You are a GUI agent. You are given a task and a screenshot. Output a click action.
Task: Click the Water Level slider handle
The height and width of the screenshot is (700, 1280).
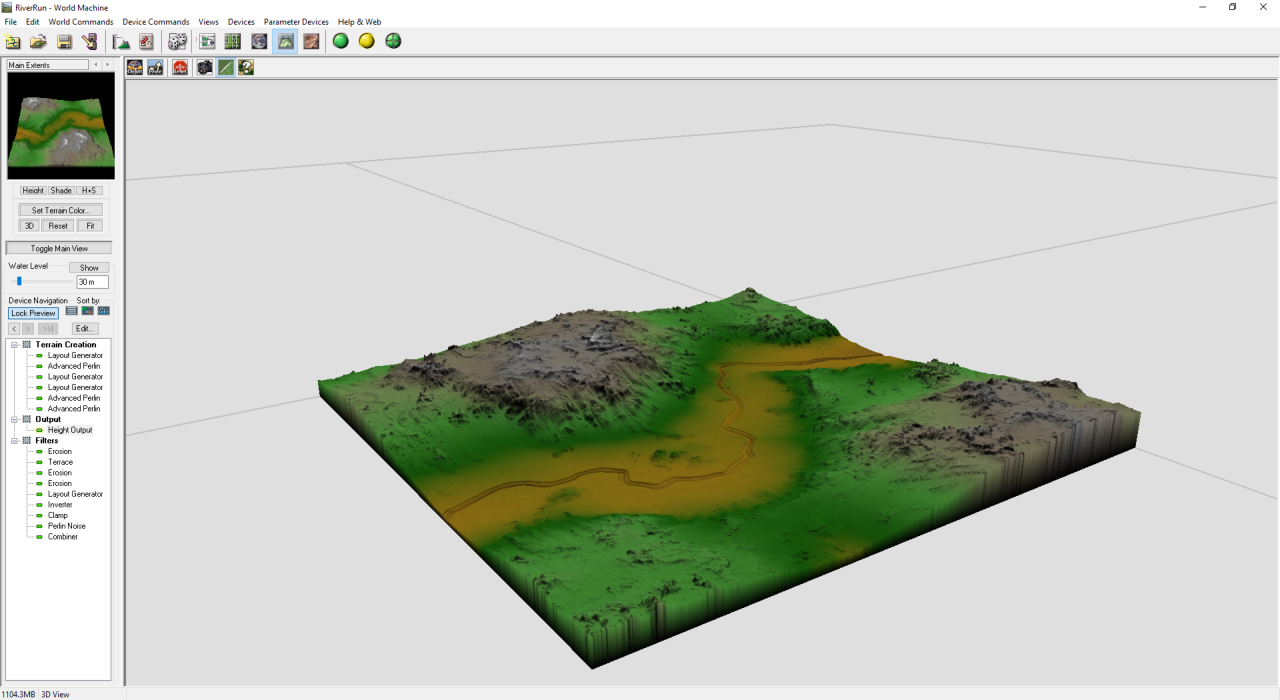click(x=19, y=282)
